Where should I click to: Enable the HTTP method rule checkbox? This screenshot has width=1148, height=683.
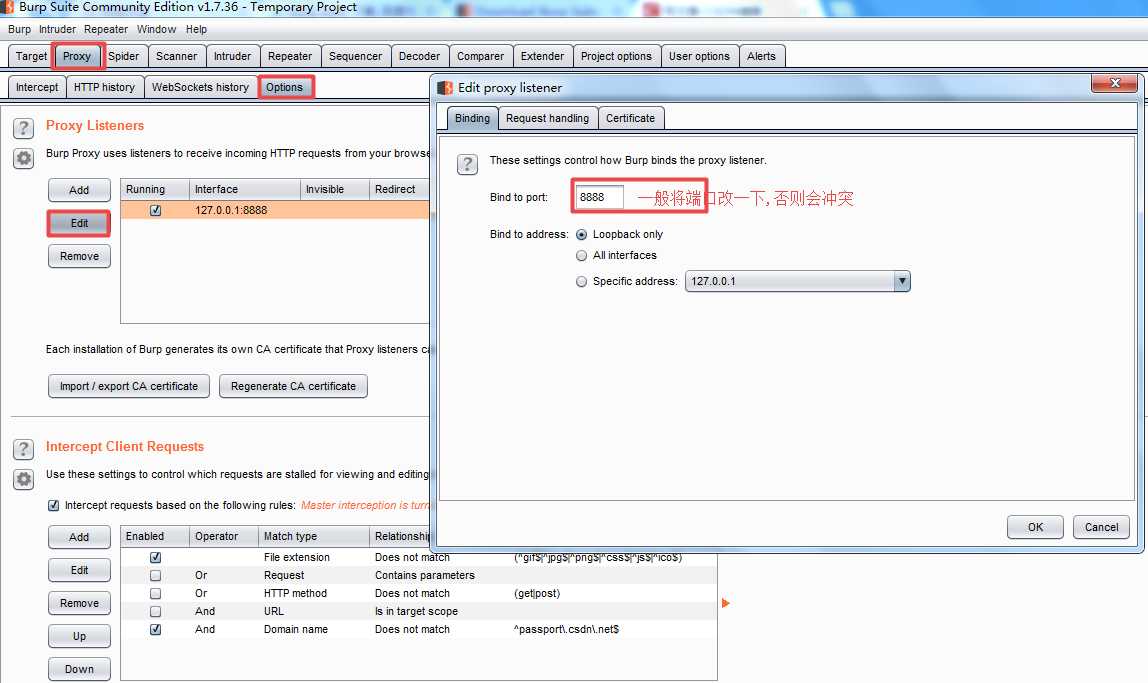click(155, 594)
